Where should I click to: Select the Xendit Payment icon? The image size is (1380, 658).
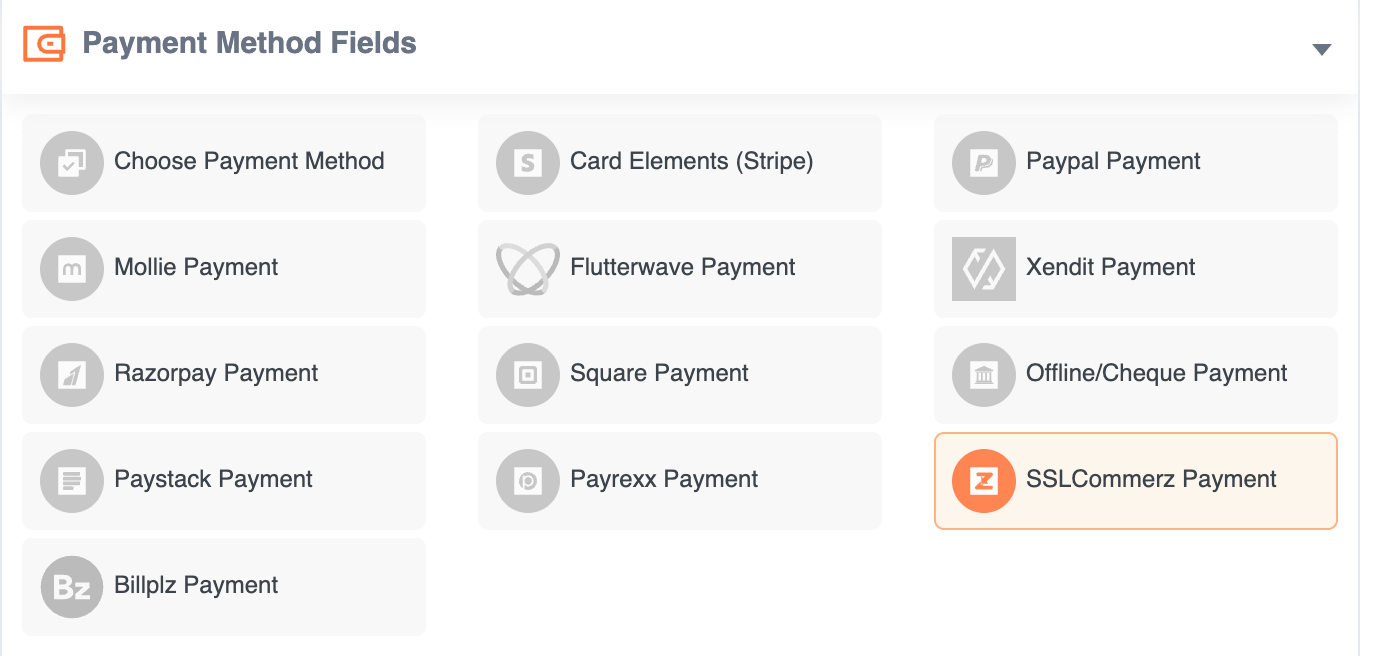coord(983,268)
